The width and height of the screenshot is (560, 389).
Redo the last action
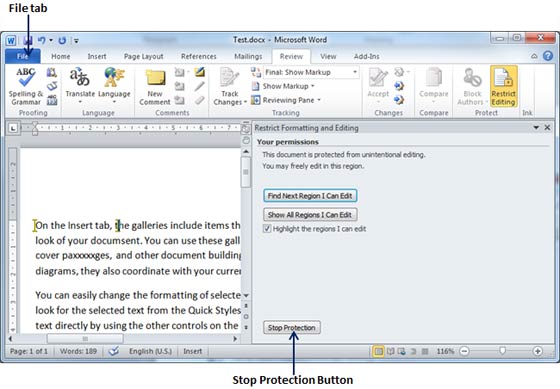62,40
